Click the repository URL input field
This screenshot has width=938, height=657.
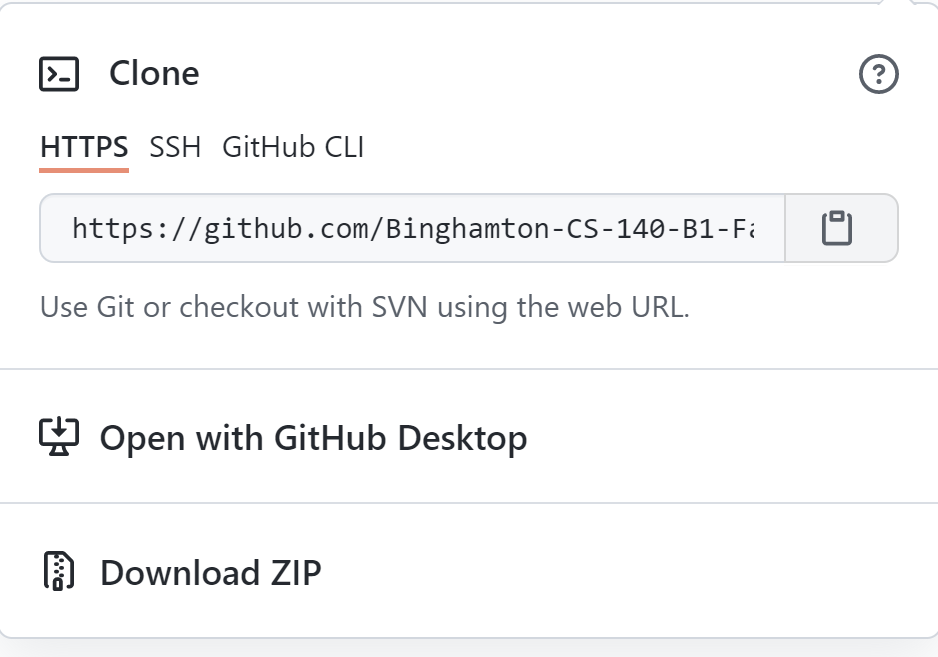pyautogui.click(x=412, y=229)
